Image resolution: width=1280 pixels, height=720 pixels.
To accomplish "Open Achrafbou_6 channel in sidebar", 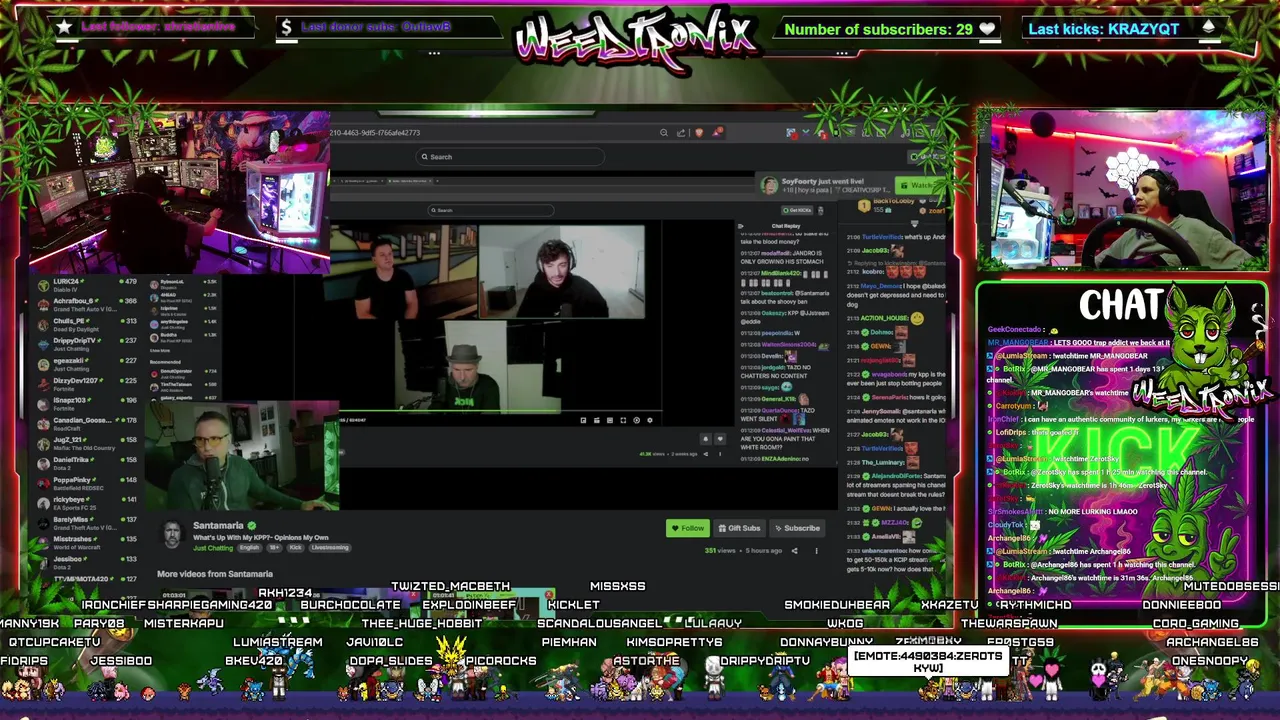I will point(87,304).
